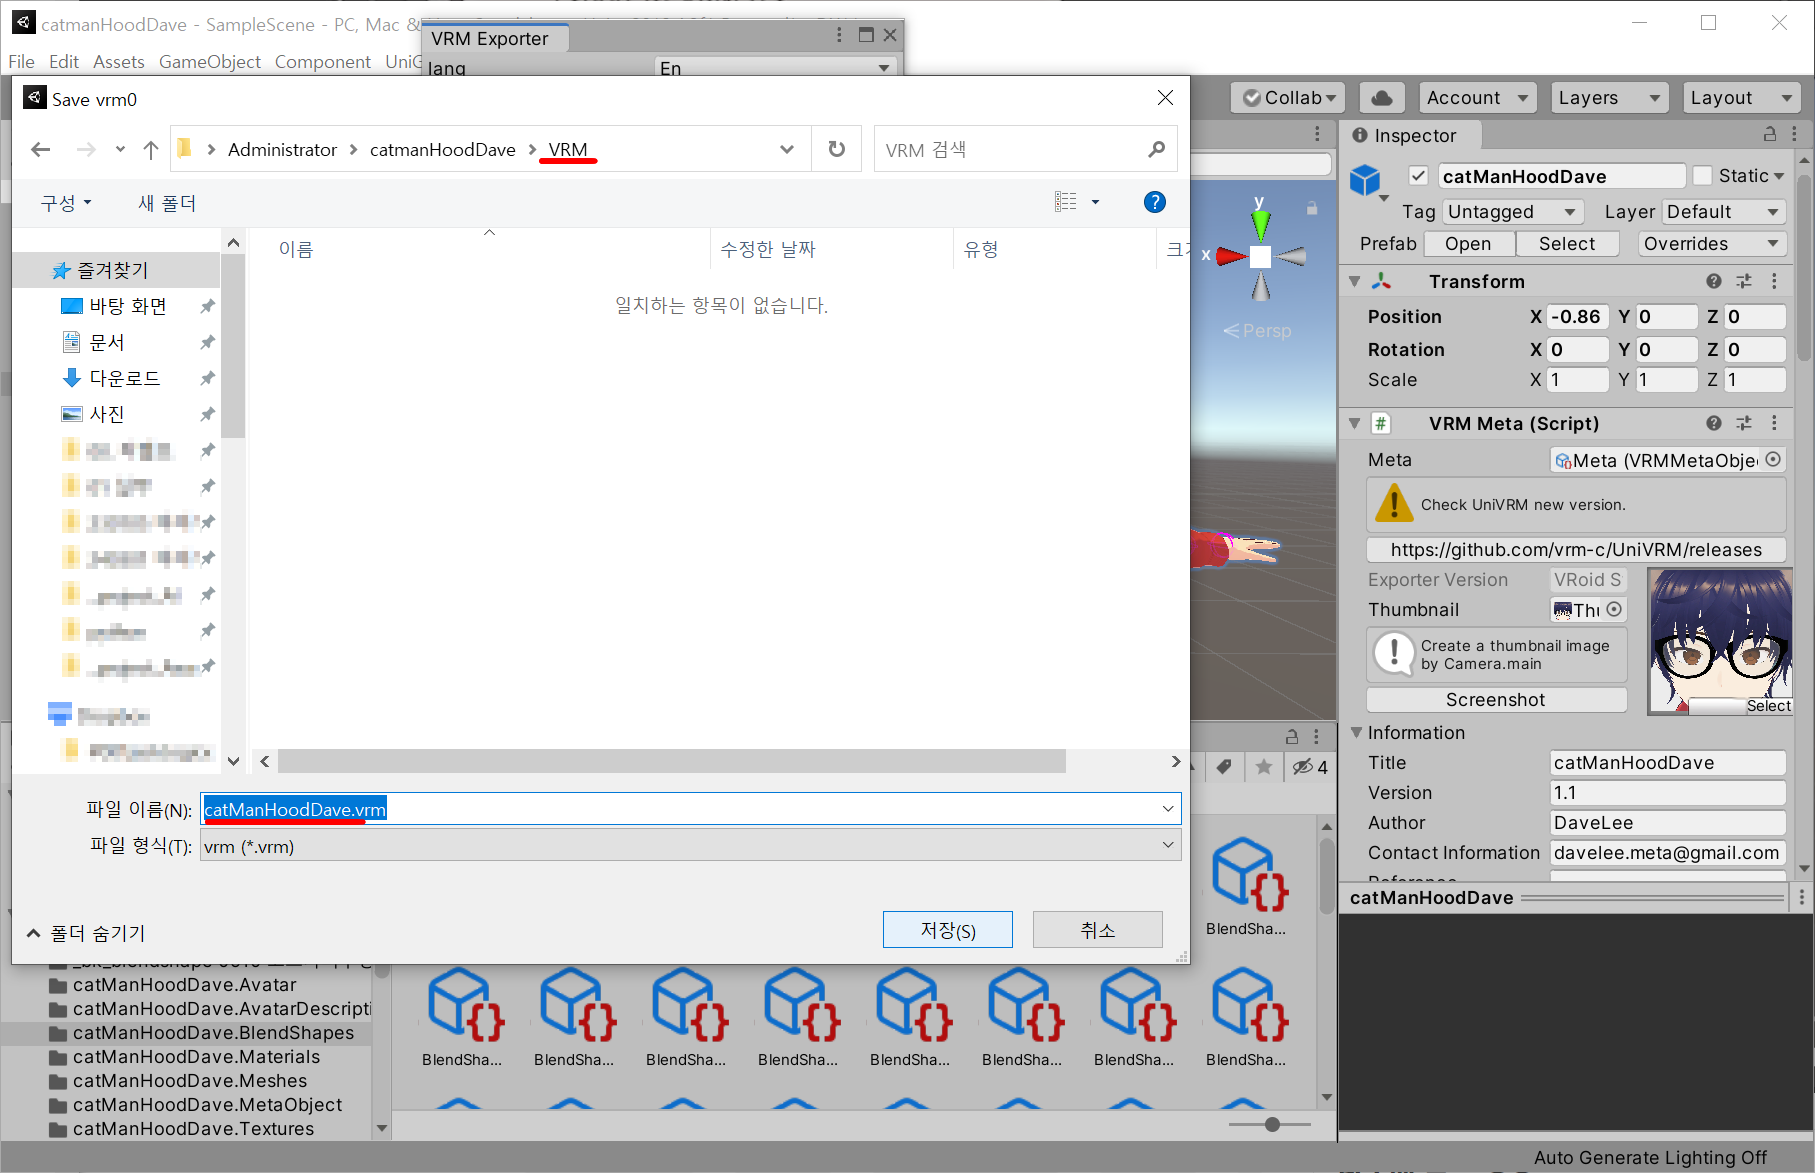This screenshot has width=1815, height=1173.
Task: Toggle the catManHoodDave active checkbox
Action: (1418, 176)
